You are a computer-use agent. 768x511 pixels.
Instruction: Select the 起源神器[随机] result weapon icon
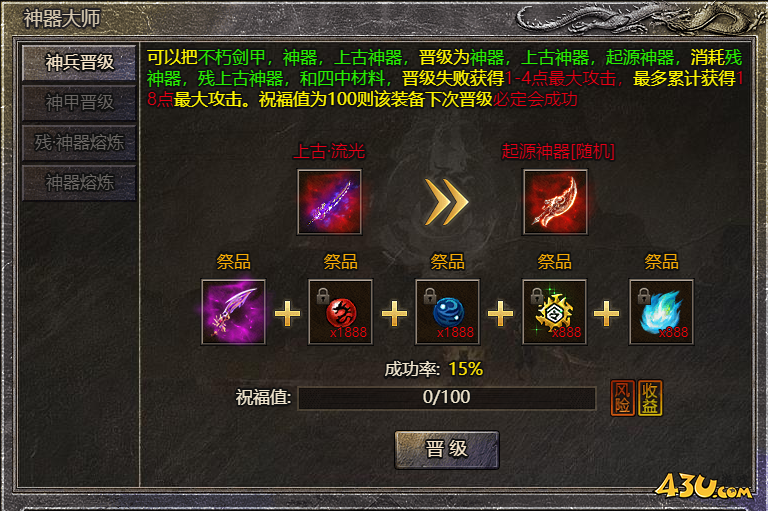pyautogui.click(x=555, y=202)
